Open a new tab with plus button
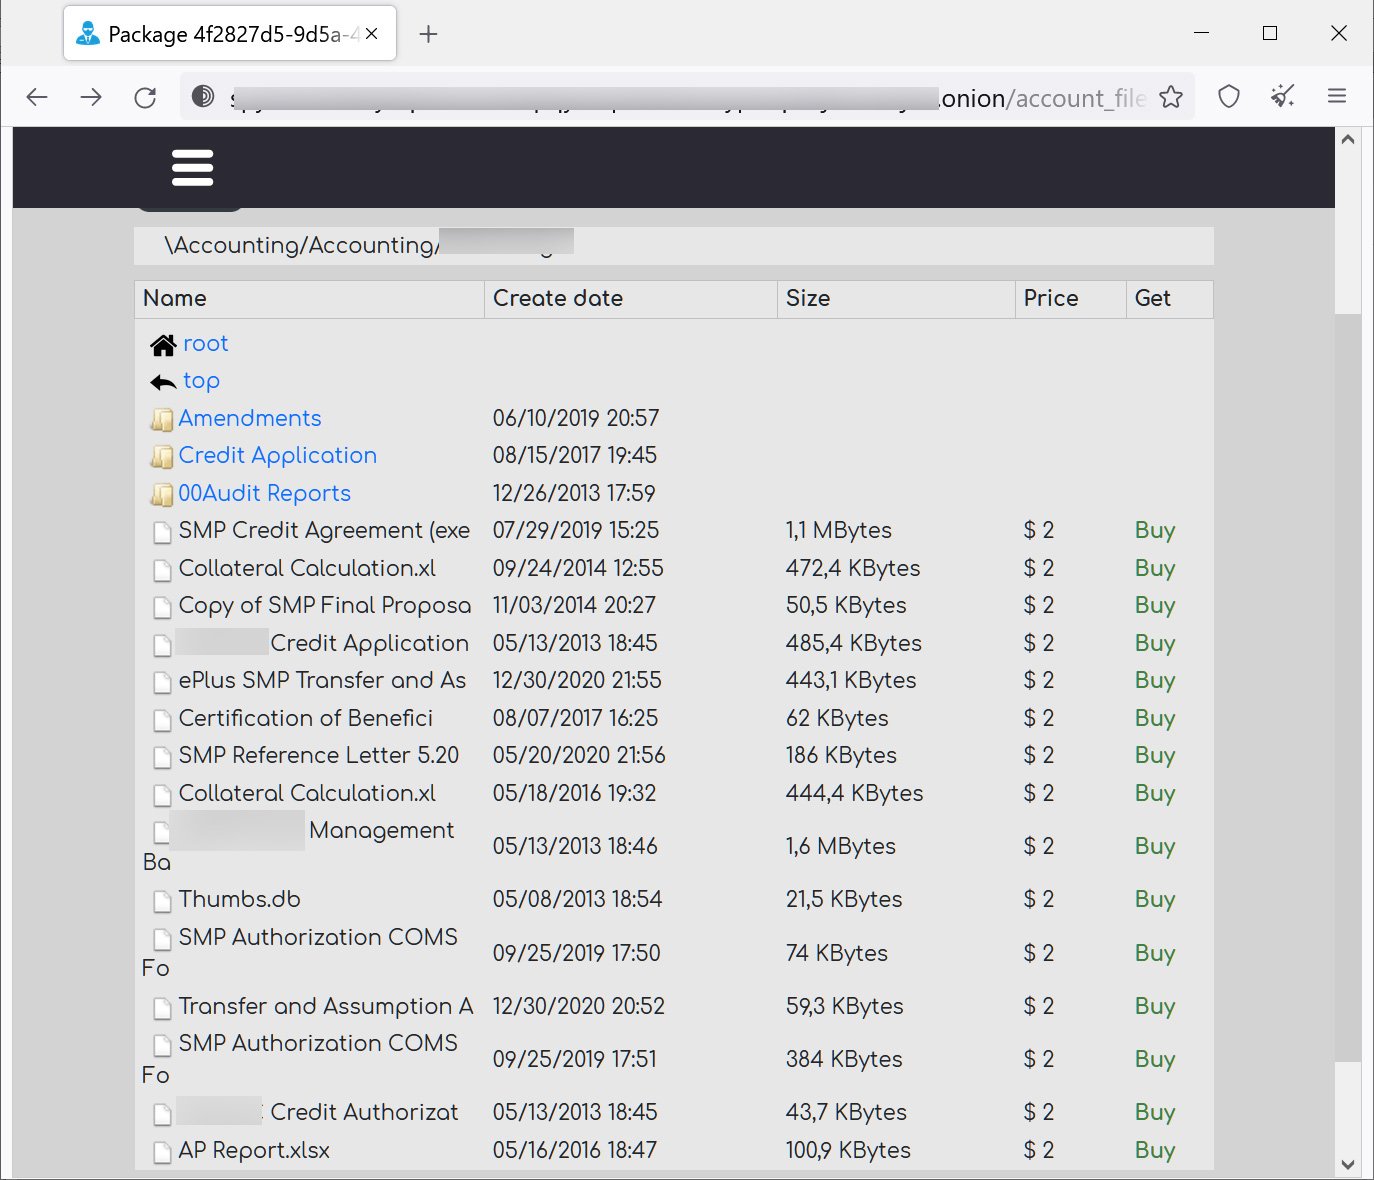The image size is (1374, 1180). [428, 34]
